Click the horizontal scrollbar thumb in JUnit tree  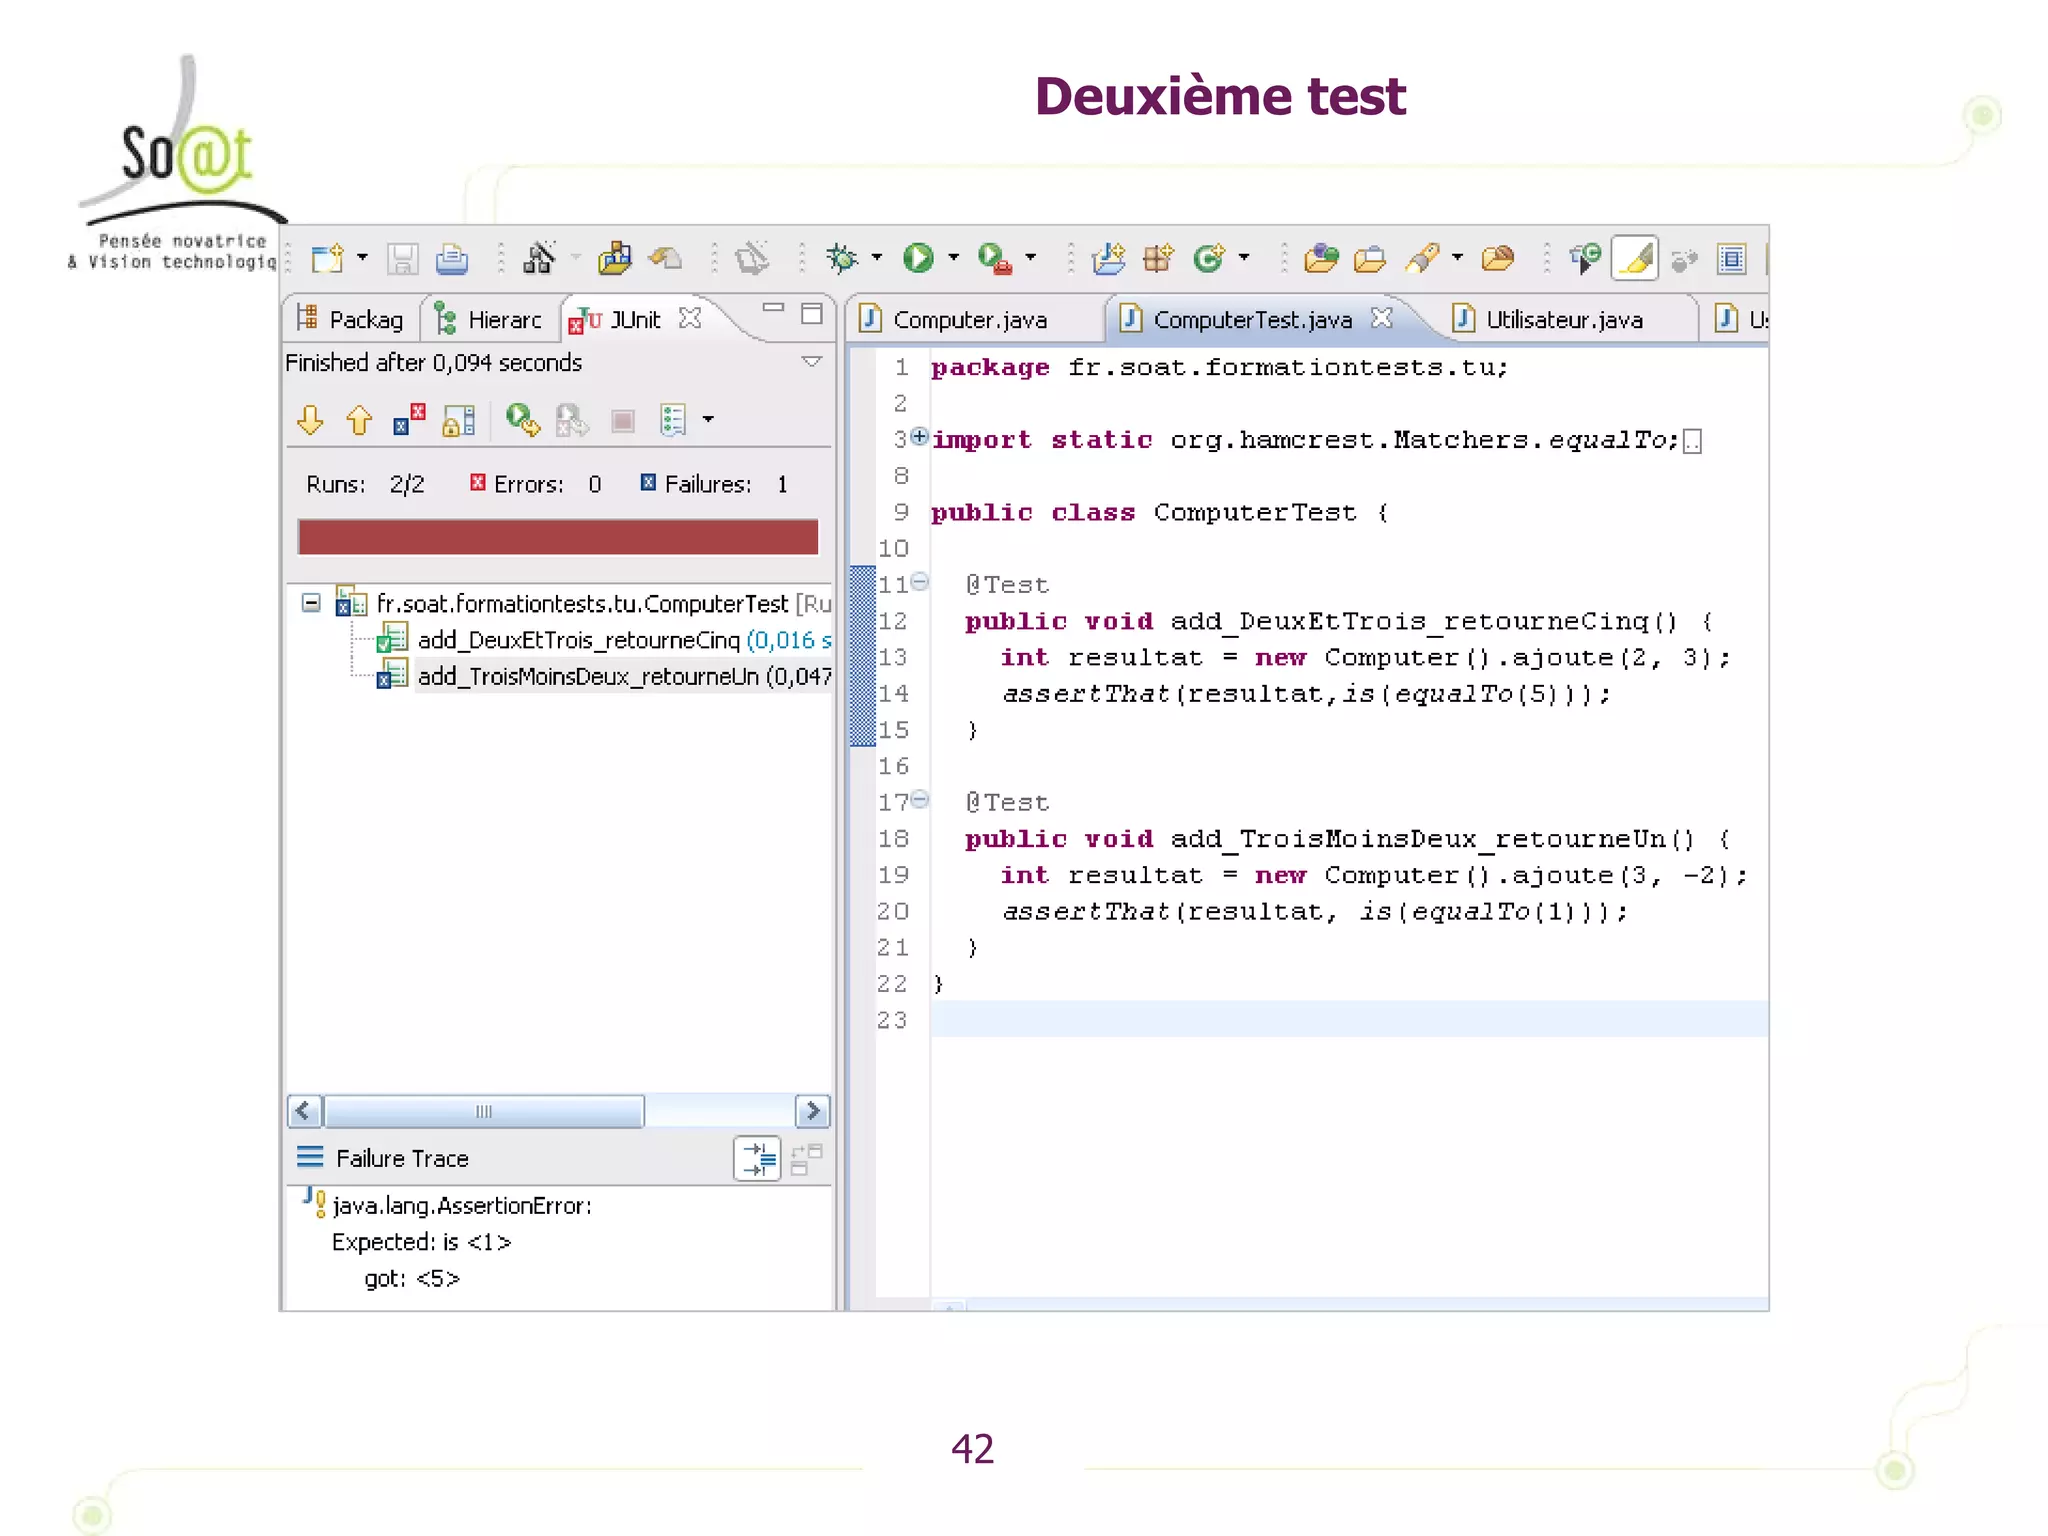click(484, 1111)
